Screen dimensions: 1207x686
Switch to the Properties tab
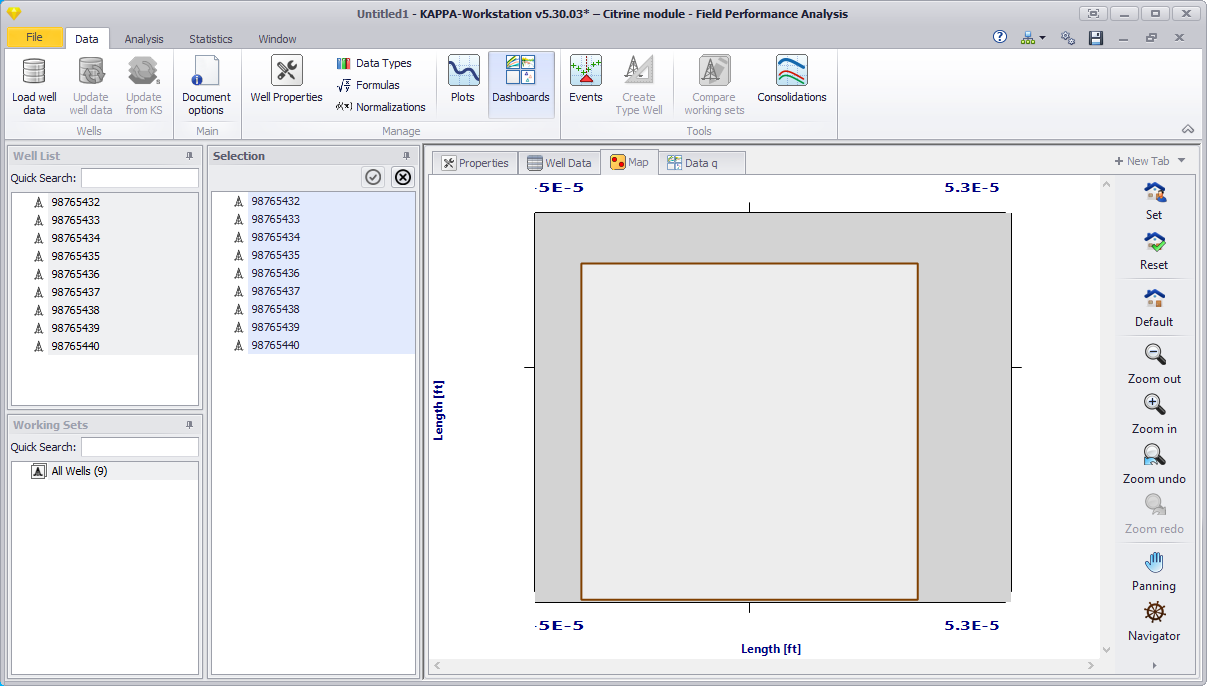pos(475,163)
